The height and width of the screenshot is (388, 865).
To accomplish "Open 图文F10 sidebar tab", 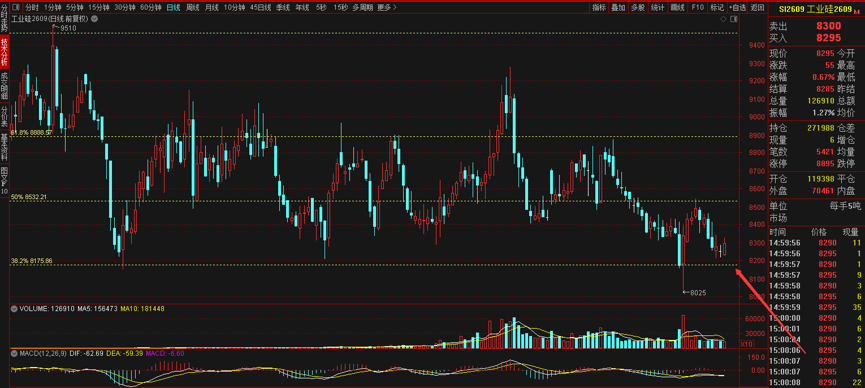I will (4, 180).
